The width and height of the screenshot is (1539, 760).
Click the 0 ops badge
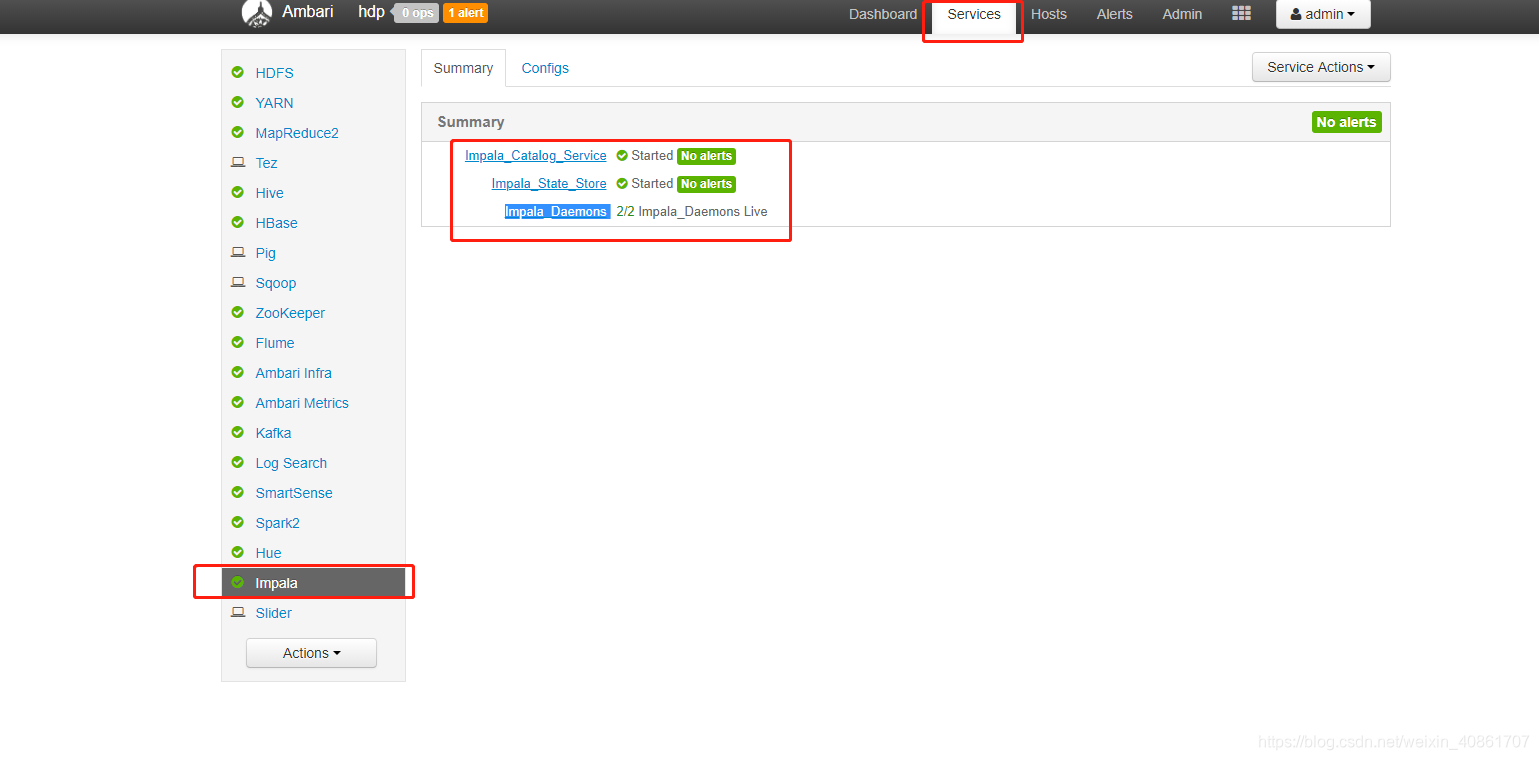417,13
